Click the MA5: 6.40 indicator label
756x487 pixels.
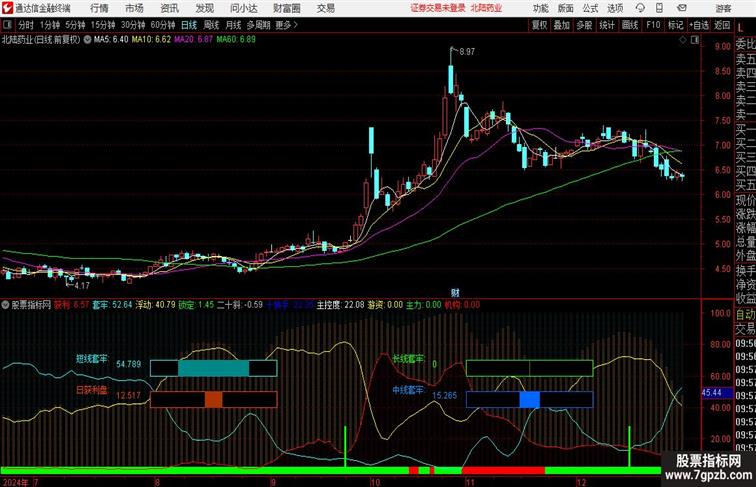111,40
